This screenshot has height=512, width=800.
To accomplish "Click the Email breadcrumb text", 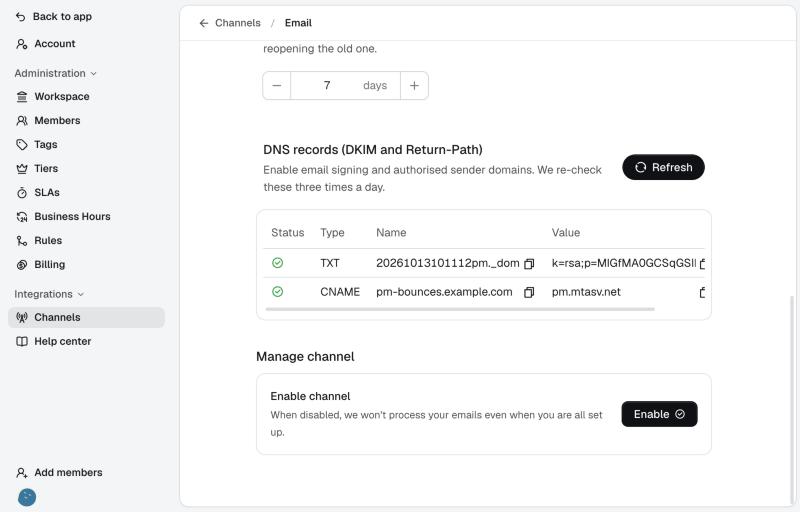I will (298, 23).
